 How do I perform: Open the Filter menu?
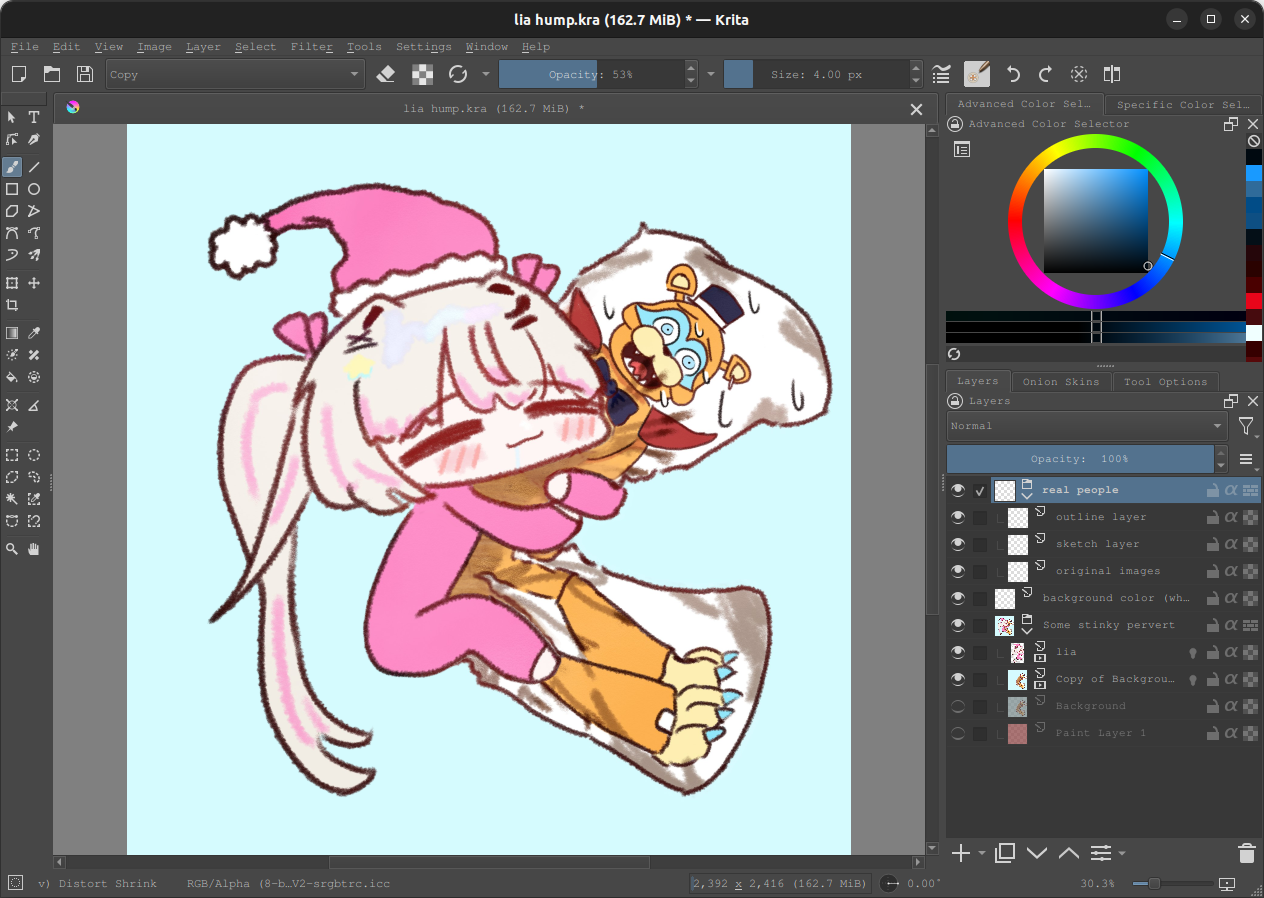[x=311, y=47]
